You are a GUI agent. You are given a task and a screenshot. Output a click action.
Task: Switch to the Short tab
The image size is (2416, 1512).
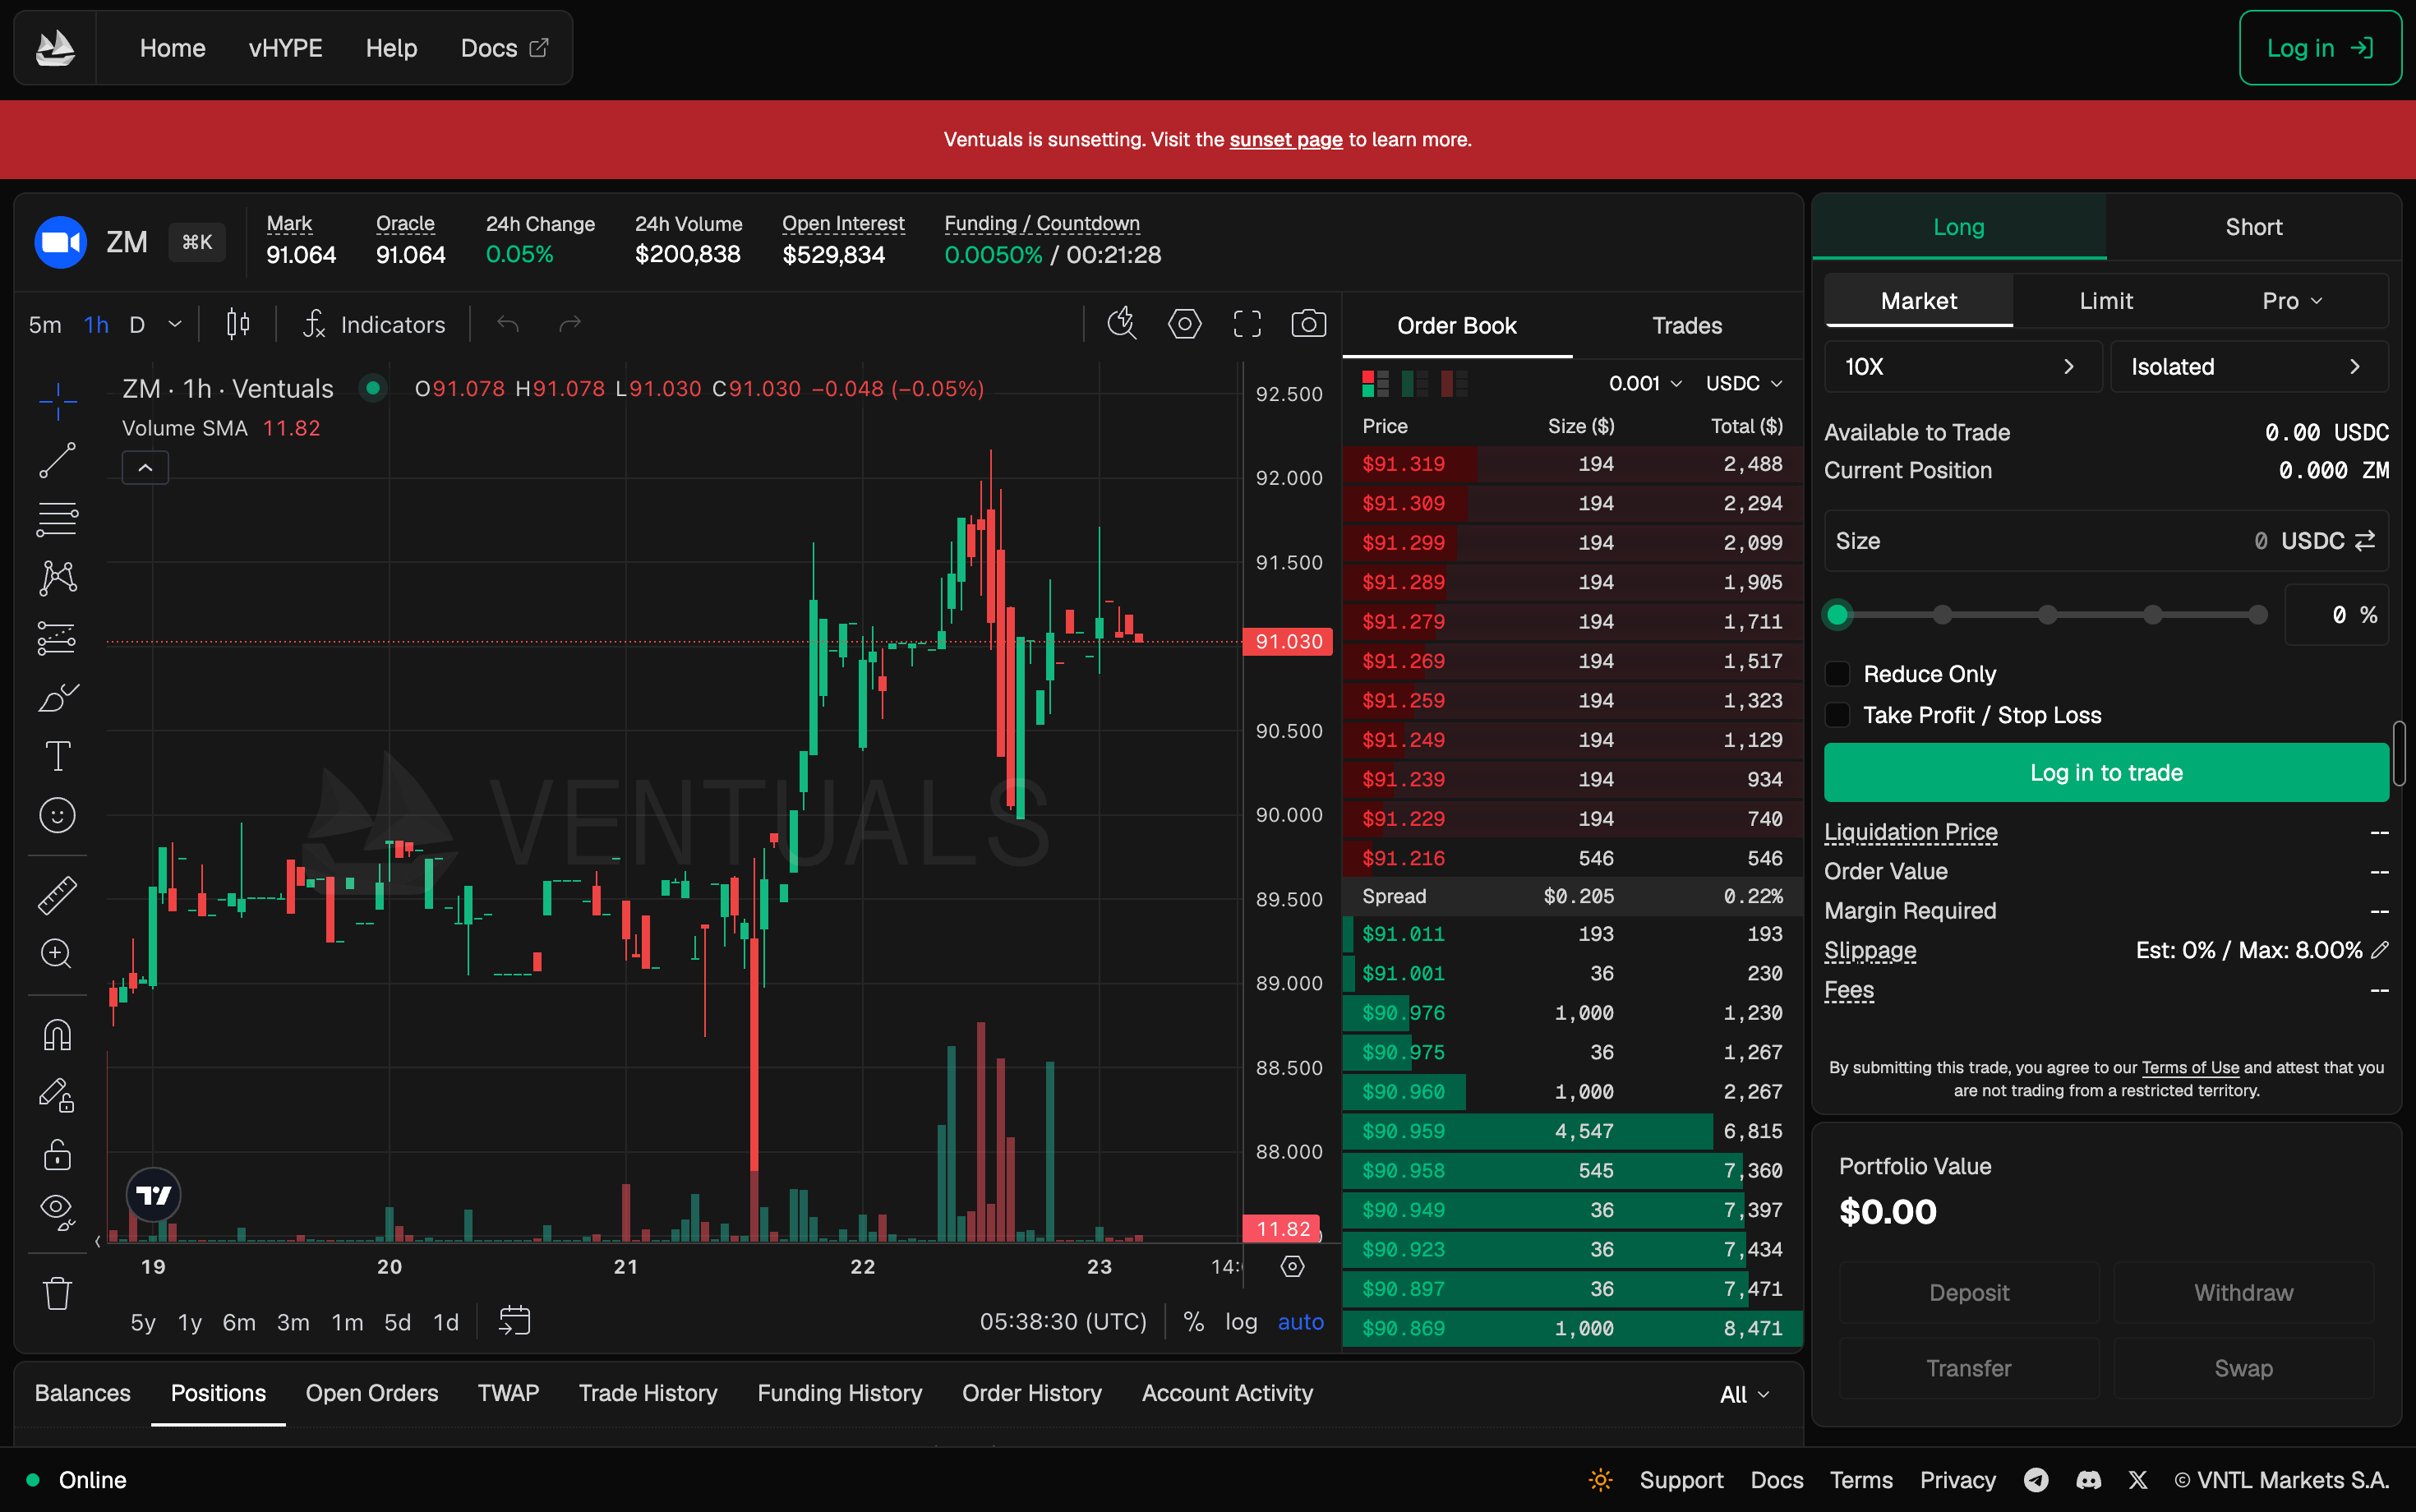pyautogui.click(x=2253, y=227)
